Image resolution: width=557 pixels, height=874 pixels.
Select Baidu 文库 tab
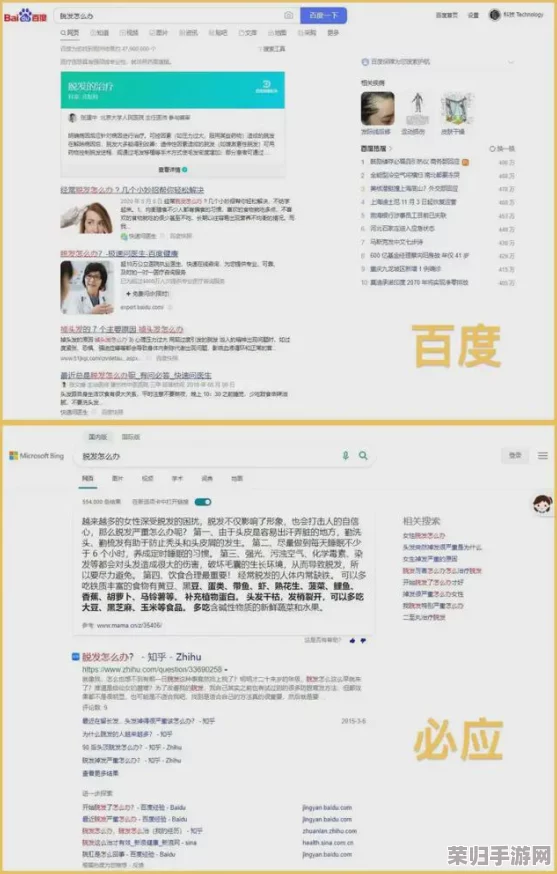(248, 33)
